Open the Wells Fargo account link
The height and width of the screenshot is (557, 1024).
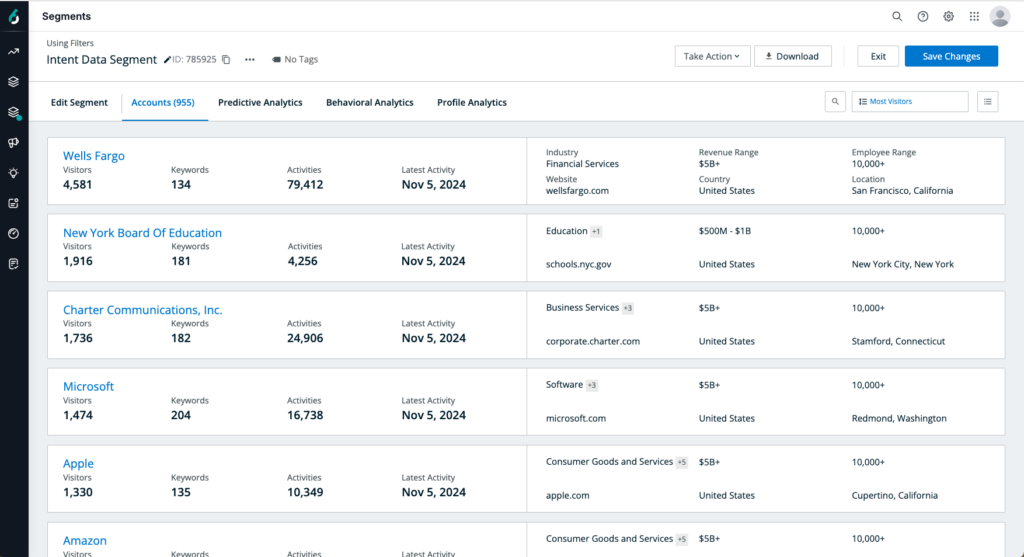click(93, 156)
